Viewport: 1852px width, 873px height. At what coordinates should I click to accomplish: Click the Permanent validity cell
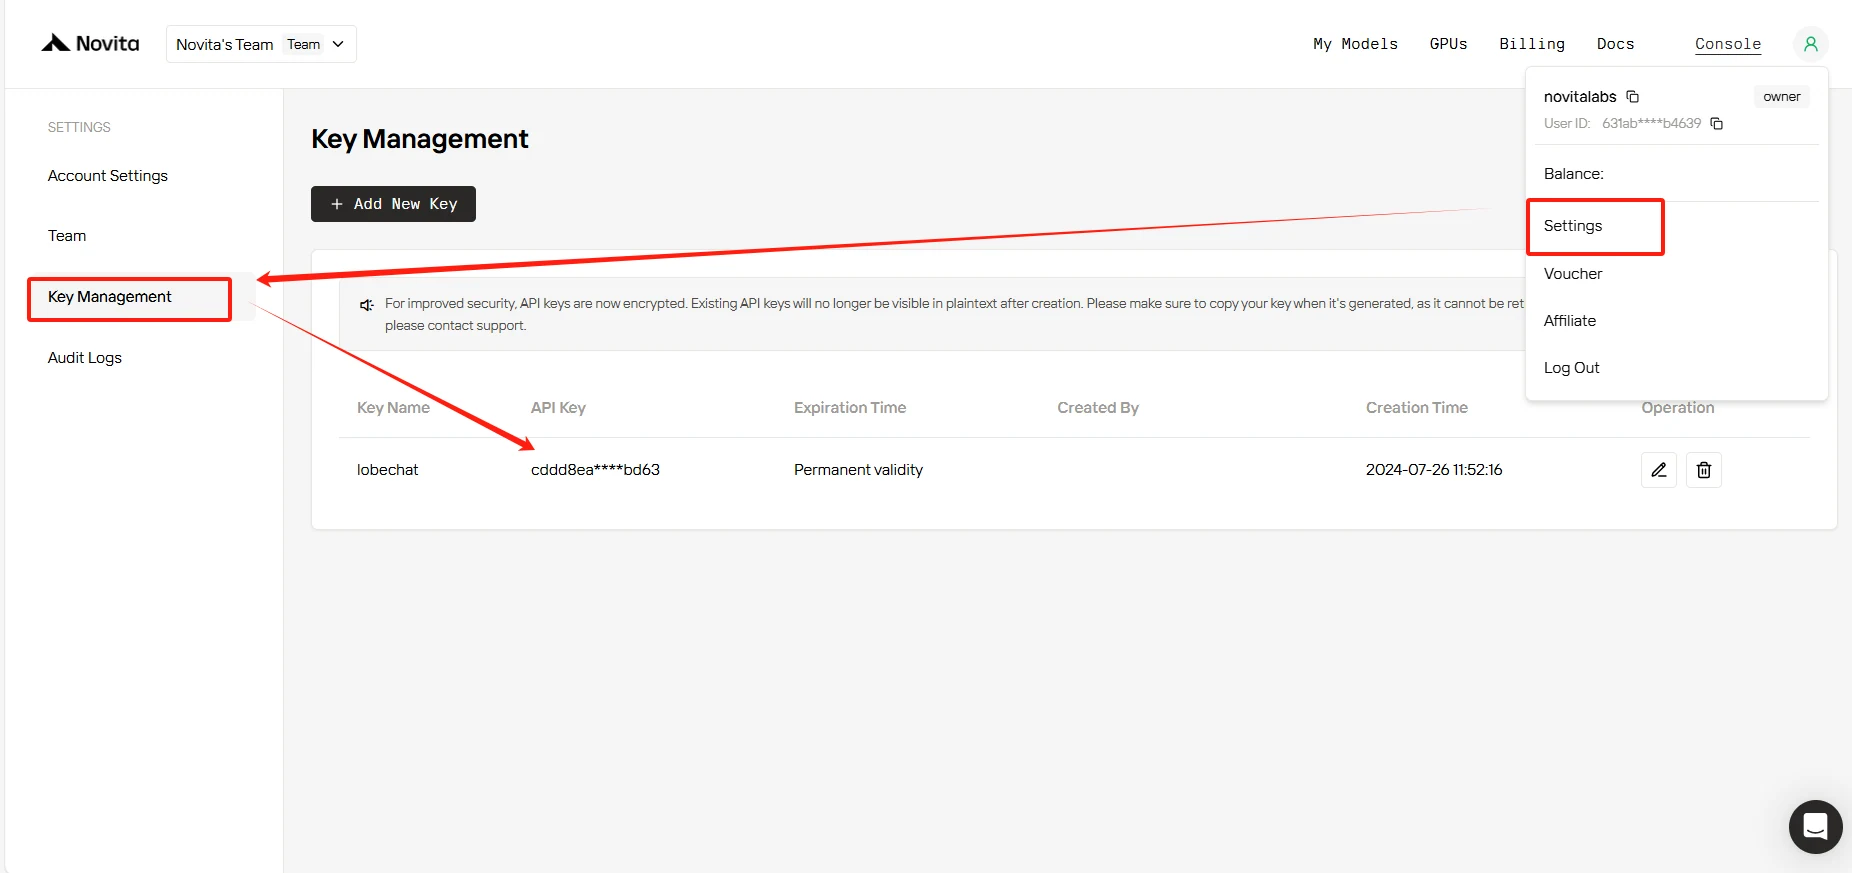click(x=858, y=470)
